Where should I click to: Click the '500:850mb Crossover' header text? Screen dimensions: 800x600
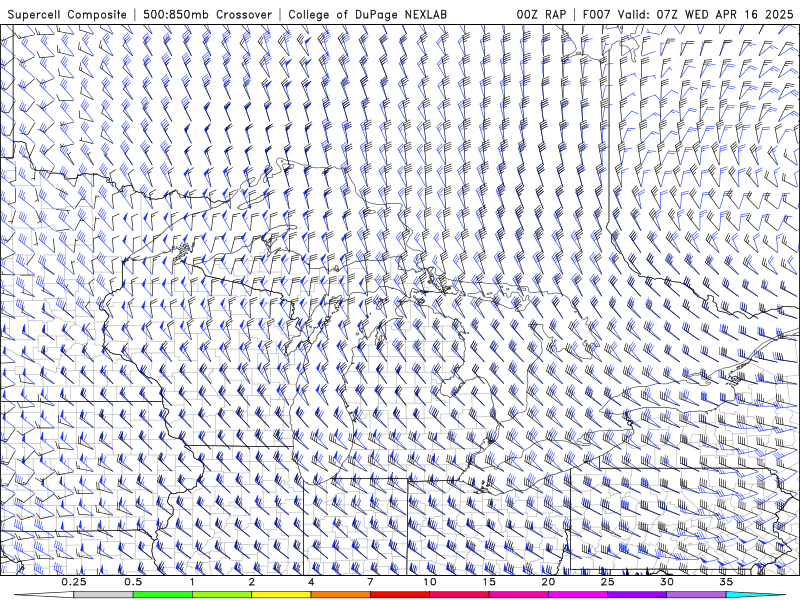tap(207, 14)
